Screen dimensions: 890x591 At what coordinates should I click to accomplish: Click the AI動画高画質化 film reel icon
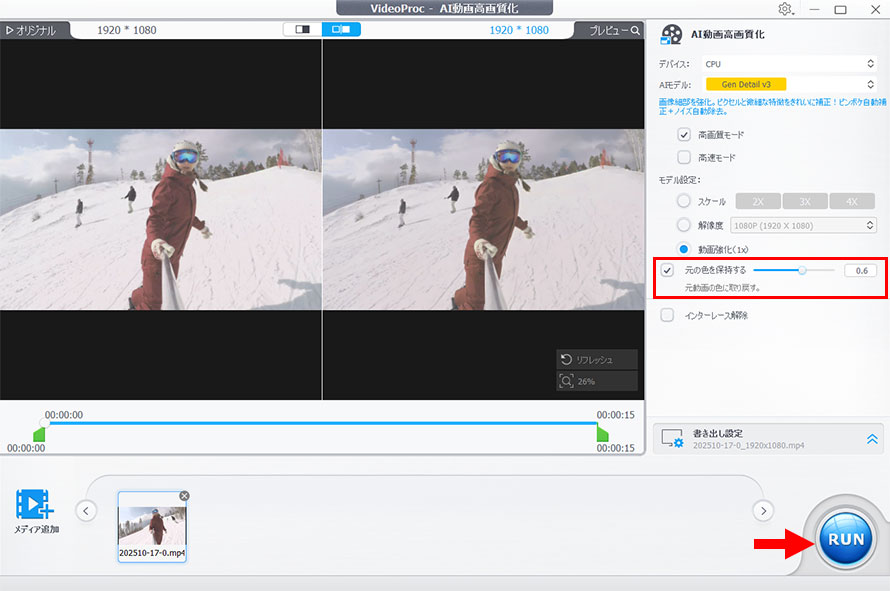click(x=671, y=35)
